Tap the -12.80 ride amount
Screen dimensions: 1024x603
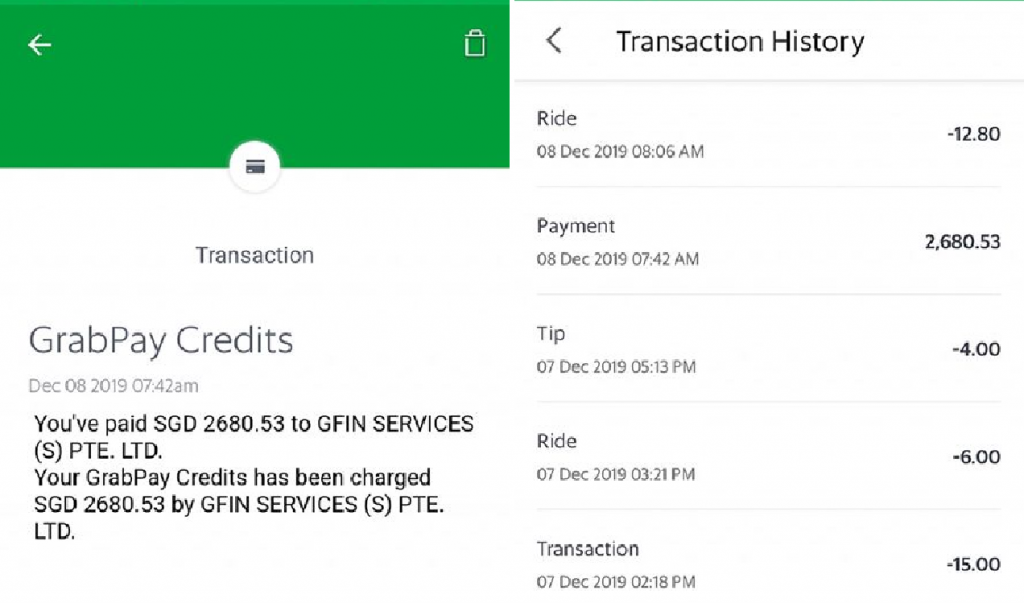pyautogui.click(x=973, y=134)
